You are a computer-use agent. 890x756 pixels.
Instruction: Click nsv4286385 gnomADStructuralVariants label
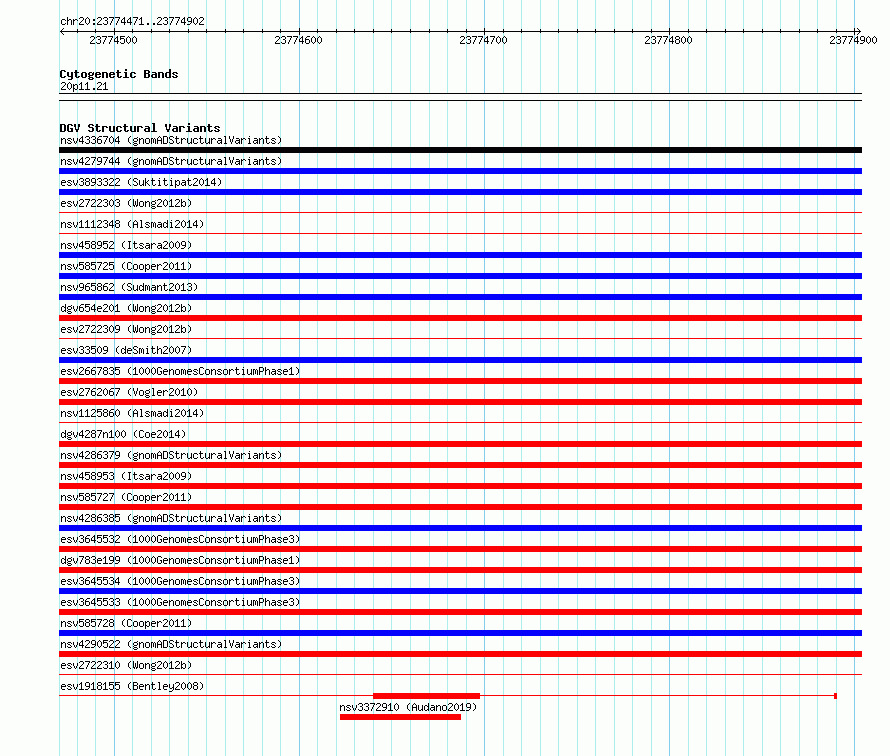tap(171, 518)
